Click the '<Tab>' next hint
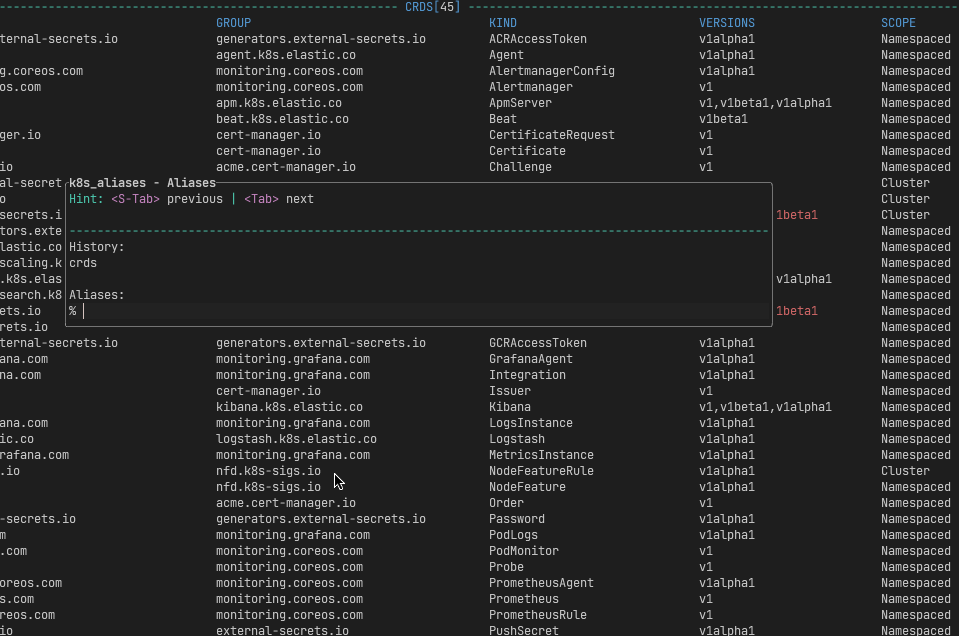 click(x=261, y=199)
